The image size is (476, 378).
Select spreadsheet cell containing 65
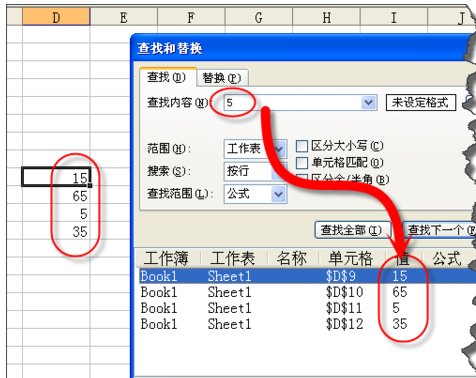pyautogui.click(x=56, y=195)
